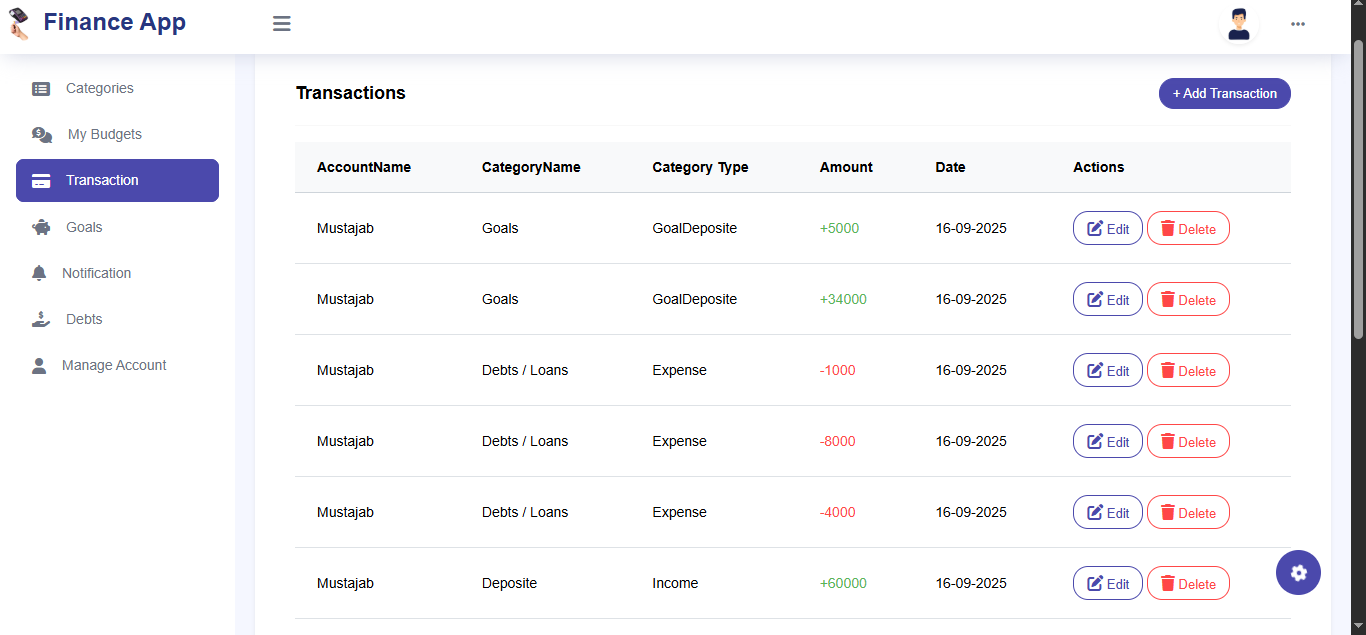Edit the +5000 GoalDeposite transaction
Image resolution: width=1366 pixels, height=635 pixels.
pyautogui.click(x=1107, y=229)
